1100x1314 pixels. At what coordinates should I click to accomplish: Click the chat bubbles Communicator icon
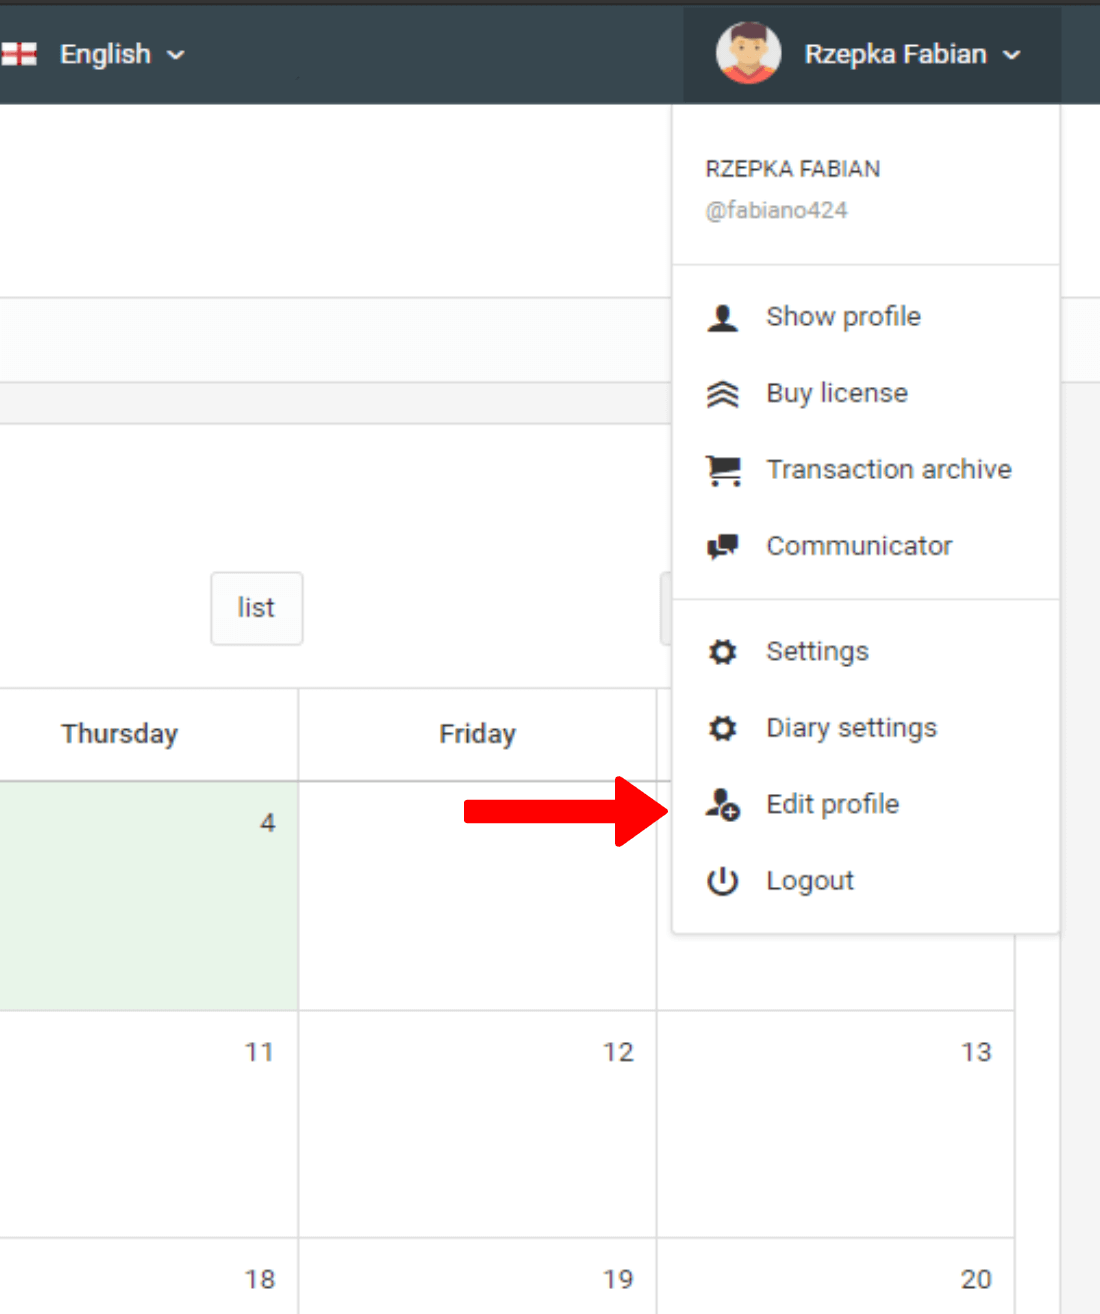[722, 546]
